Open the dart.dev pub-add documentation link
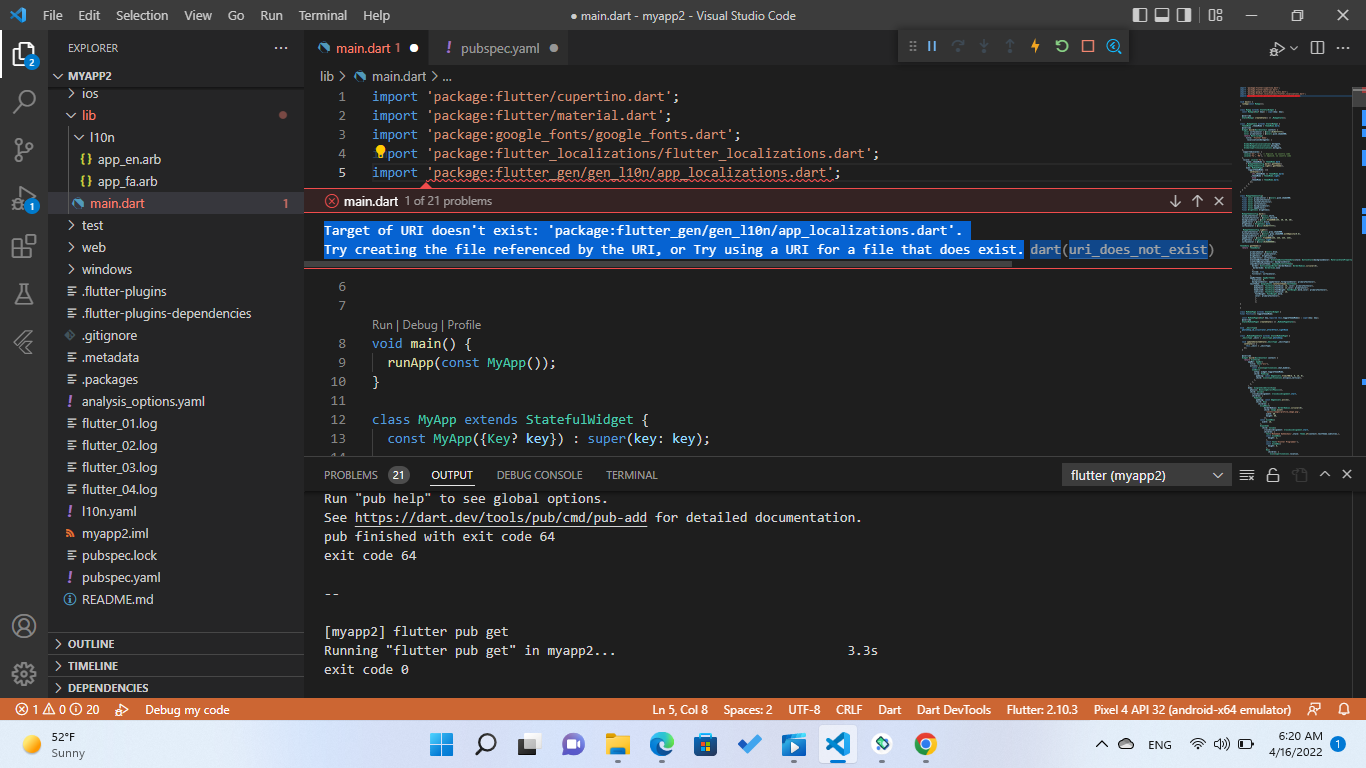The width and height of the screenshot is (1366, 768). (501, 518)
